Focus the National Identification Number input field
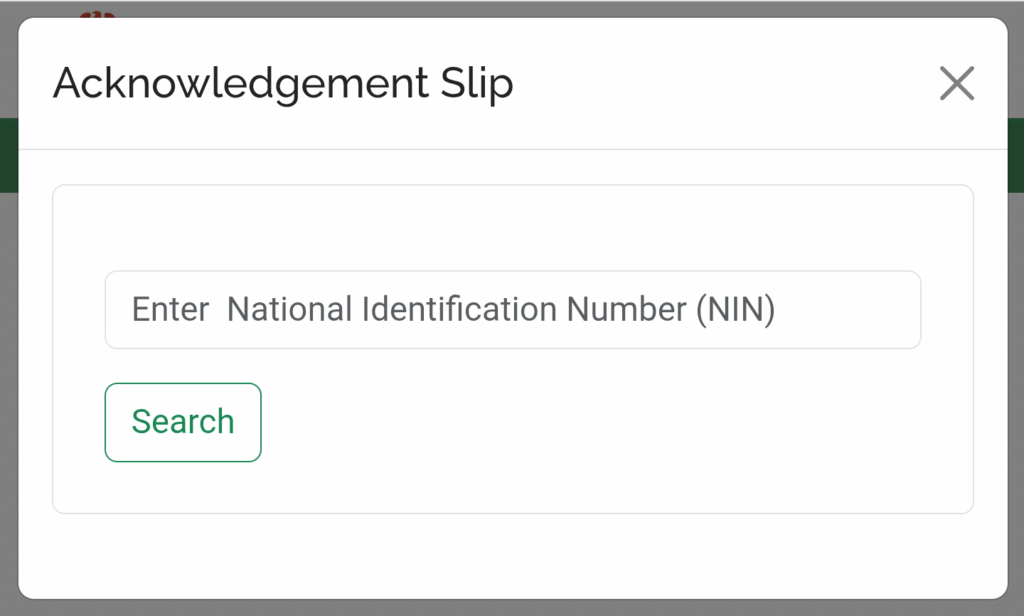This screenshot has width=1024, height=616. click(513, 310)
